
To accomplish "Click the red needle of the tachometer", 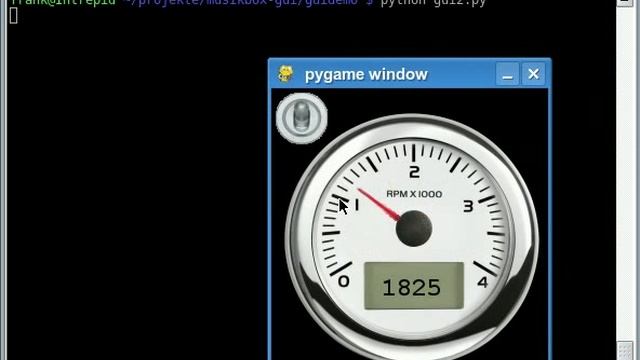I will [x=379, y=204].
